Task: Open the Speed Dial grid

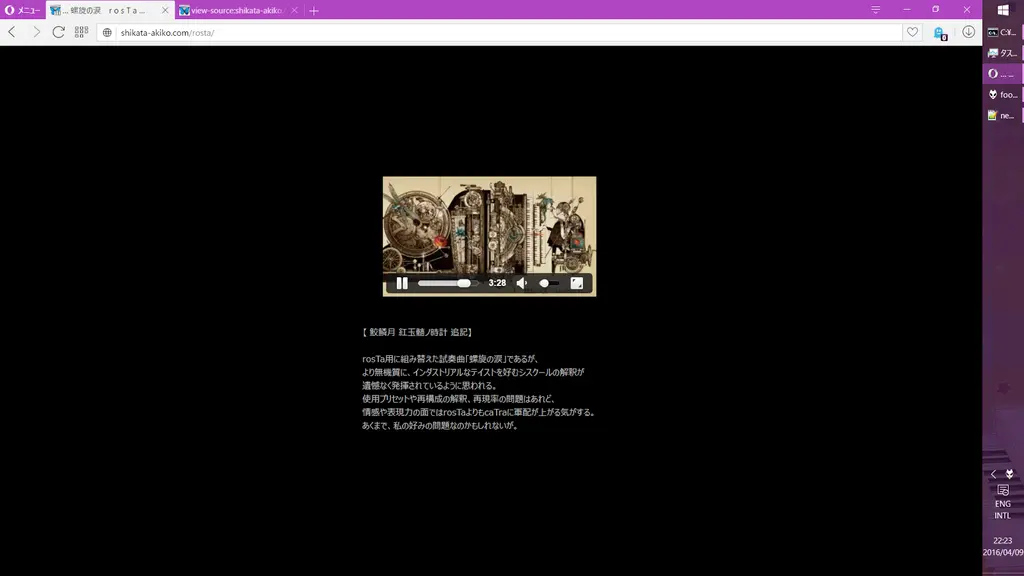Action: click(x=81, y=32)
